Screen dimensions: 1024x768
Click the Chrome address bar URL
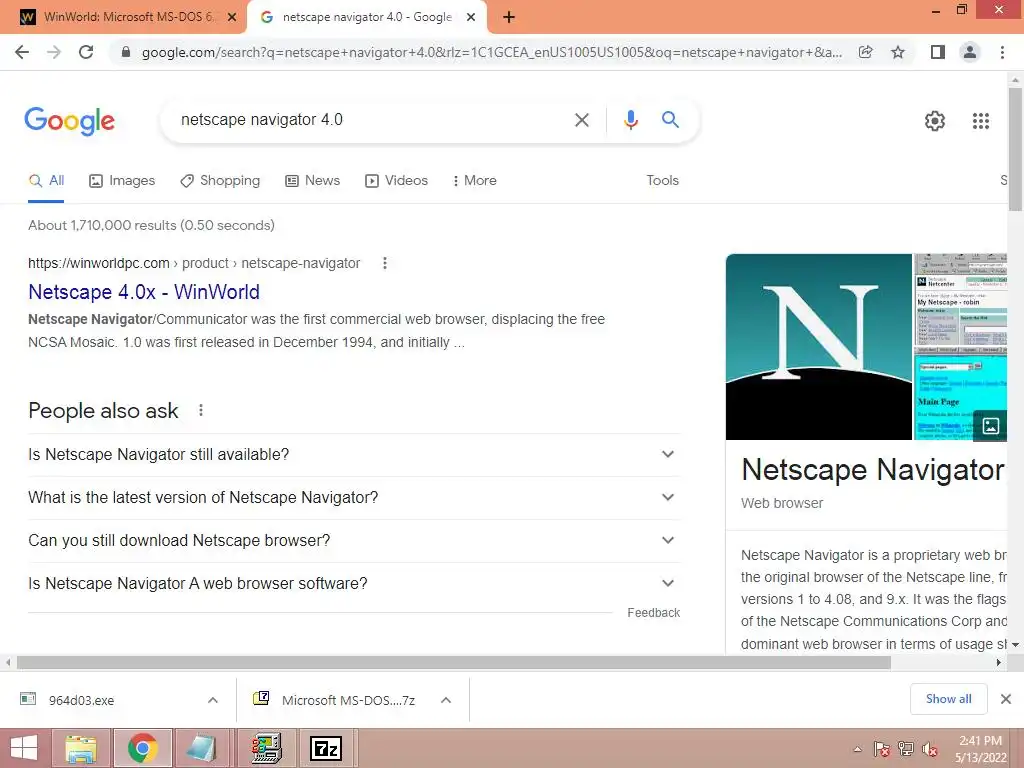coord(491,52)
